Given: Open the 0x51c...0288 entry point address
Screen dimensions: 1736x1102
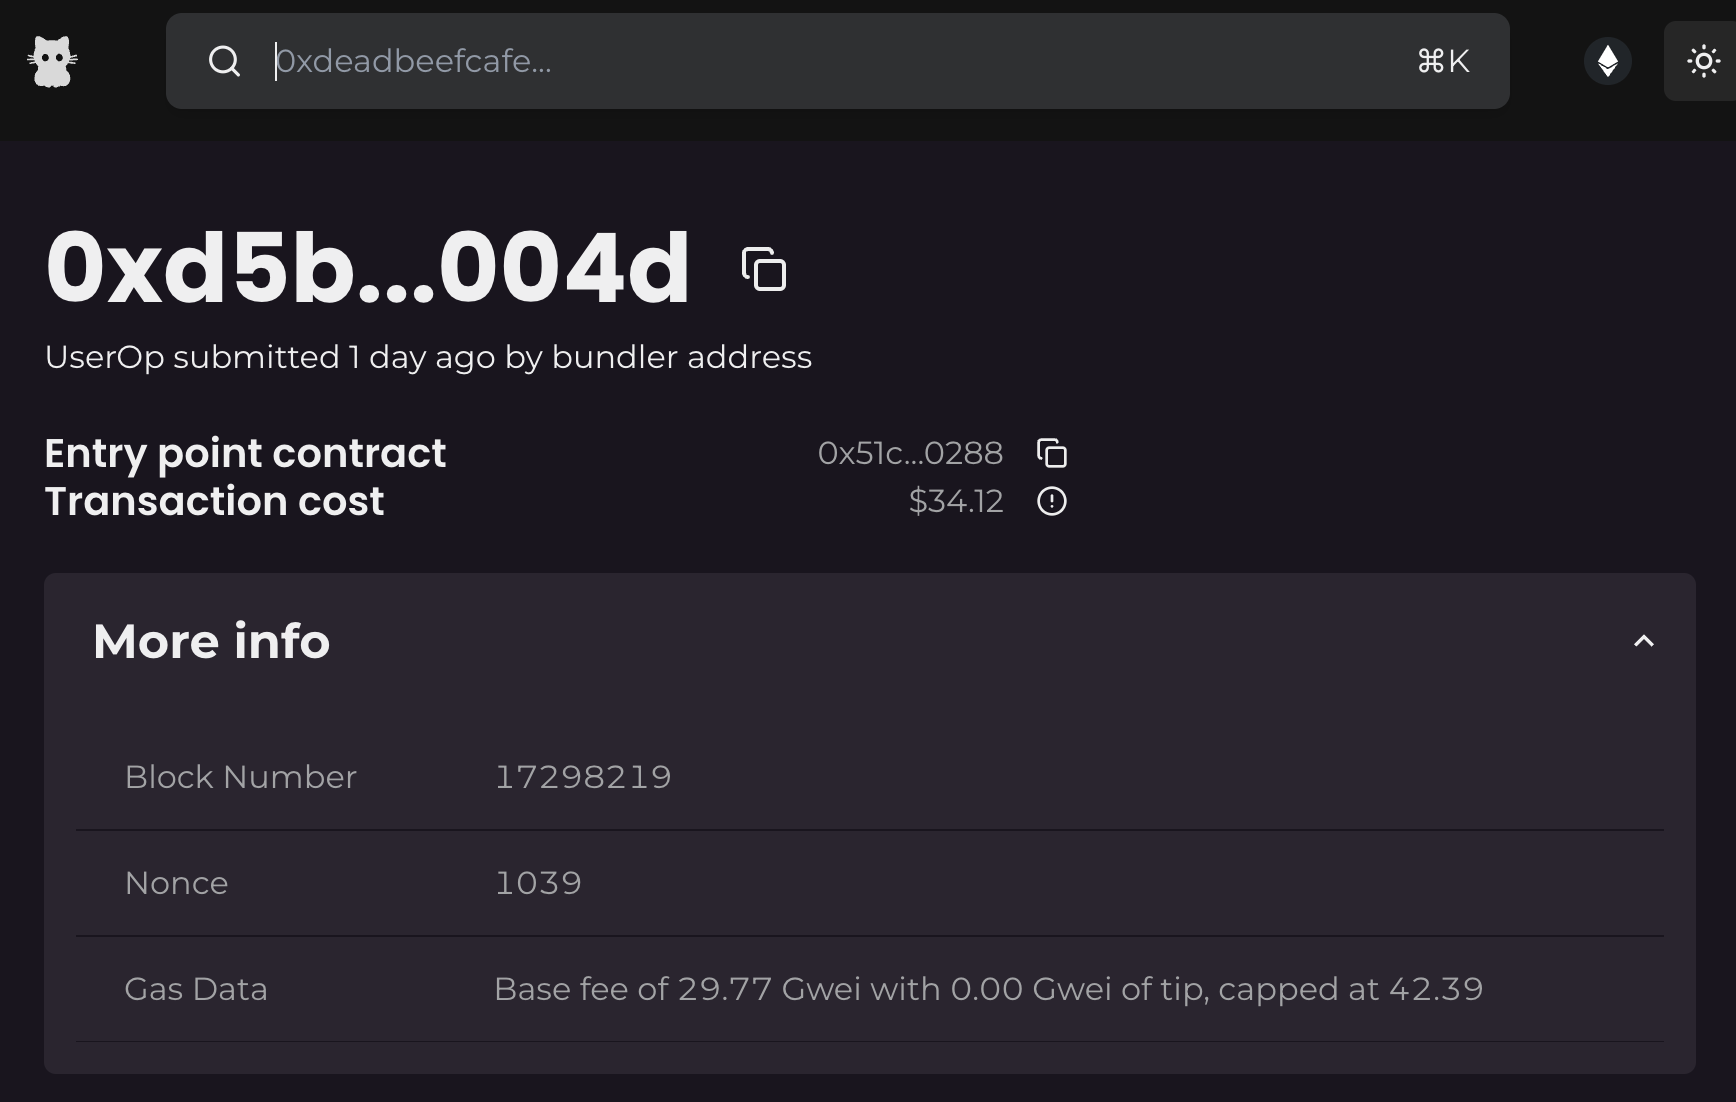Looking at the screenshot, I should click(909, 453).
